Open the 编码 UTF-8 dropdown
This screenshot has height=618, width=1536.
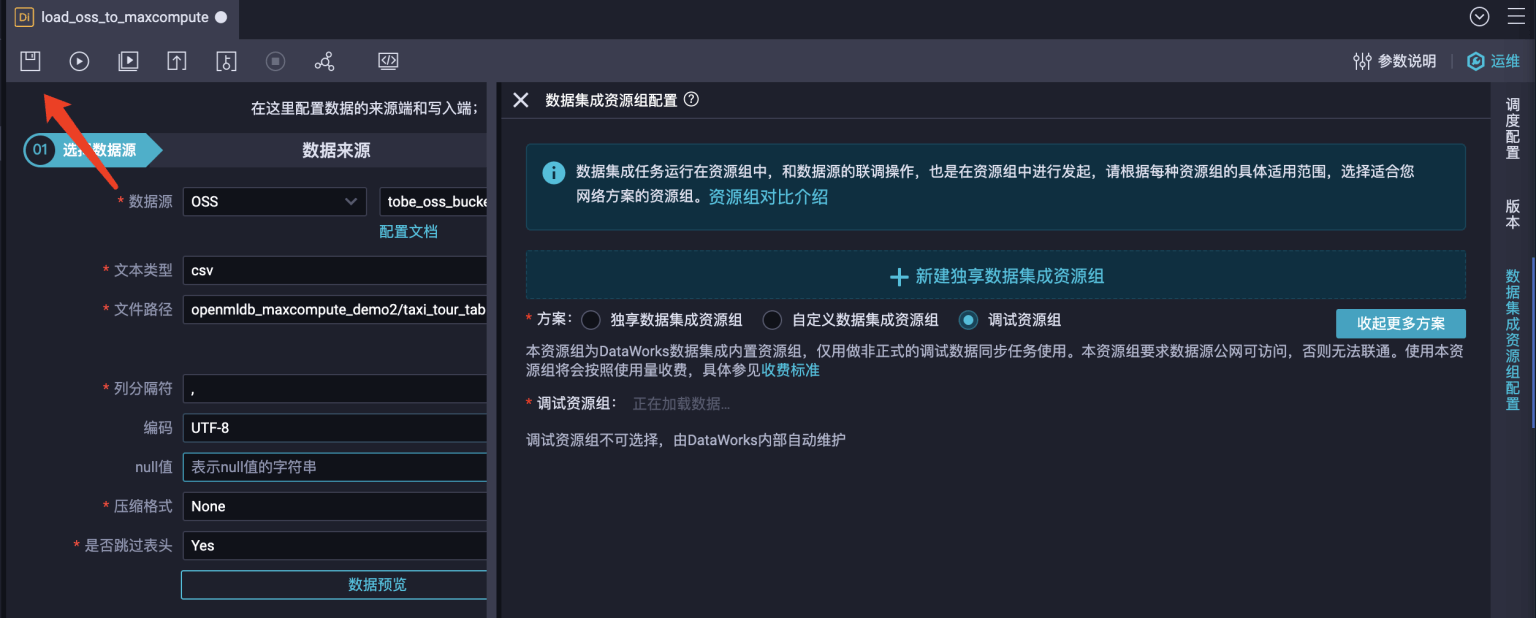[334, 427]
